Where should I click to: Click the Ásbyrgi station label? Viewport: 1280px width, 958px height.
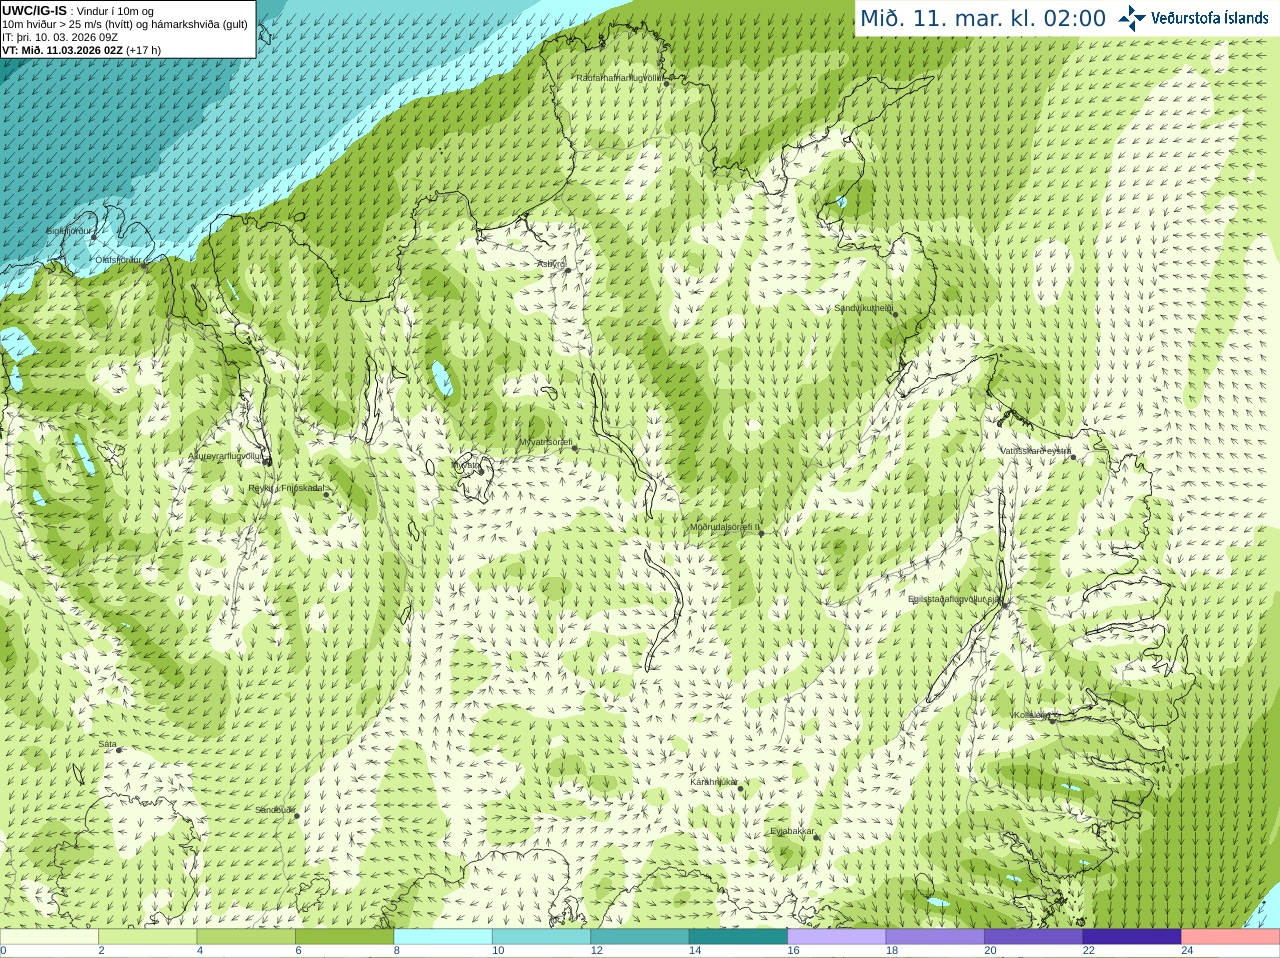[551, 264]
